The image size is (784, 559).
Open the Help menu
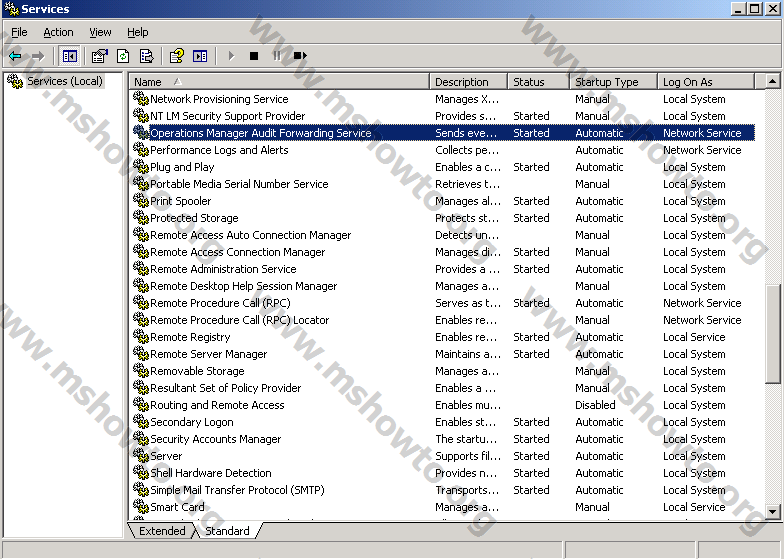(x=138, y=32)
